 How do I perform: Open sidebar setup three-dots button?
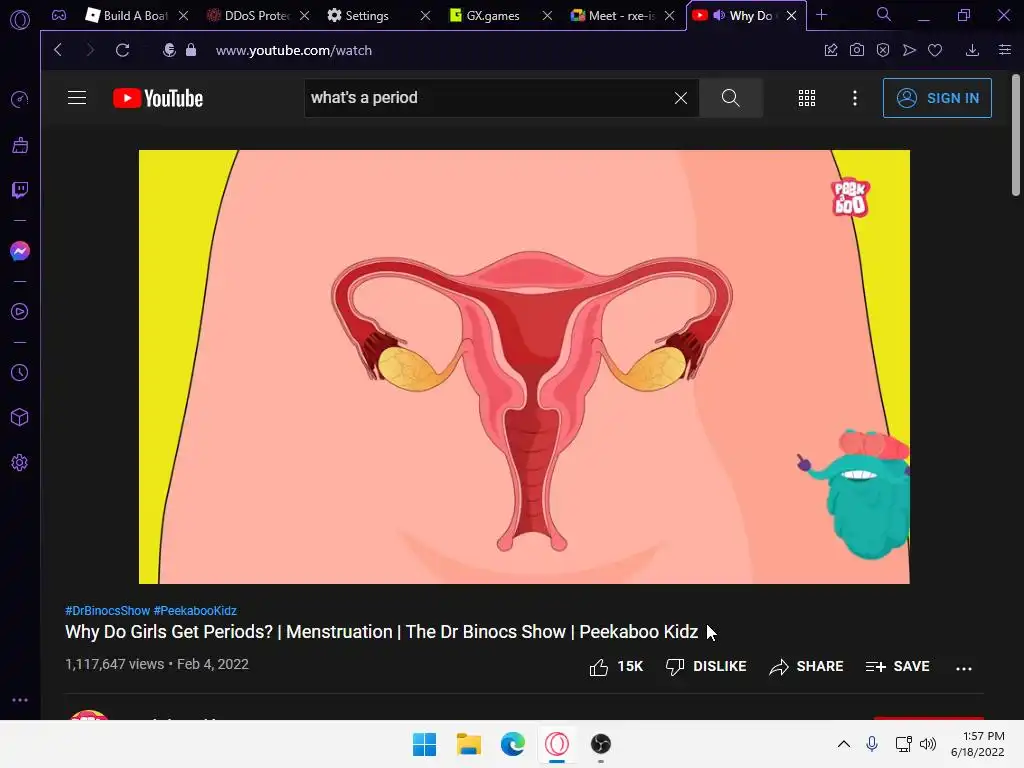click(20, 699)
